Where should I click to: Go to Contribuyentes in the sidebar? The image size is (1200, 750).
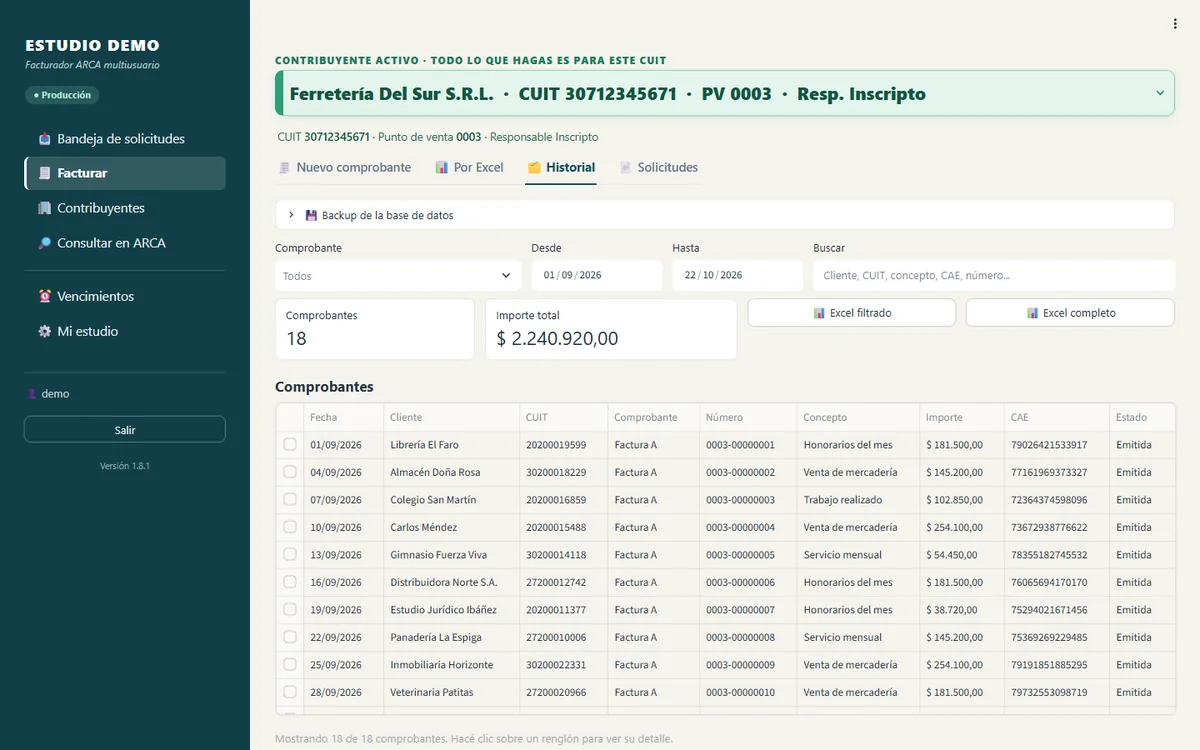pos(125,208)
